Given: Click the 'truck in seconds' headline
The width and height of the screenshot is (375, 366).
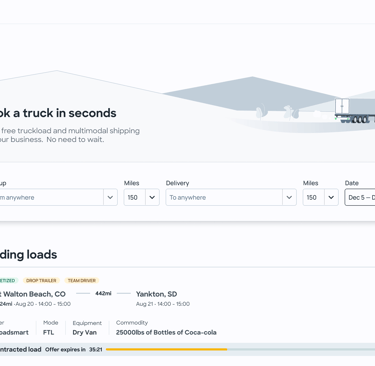Looking at the screenshot, I should click(x=69, y=113).
